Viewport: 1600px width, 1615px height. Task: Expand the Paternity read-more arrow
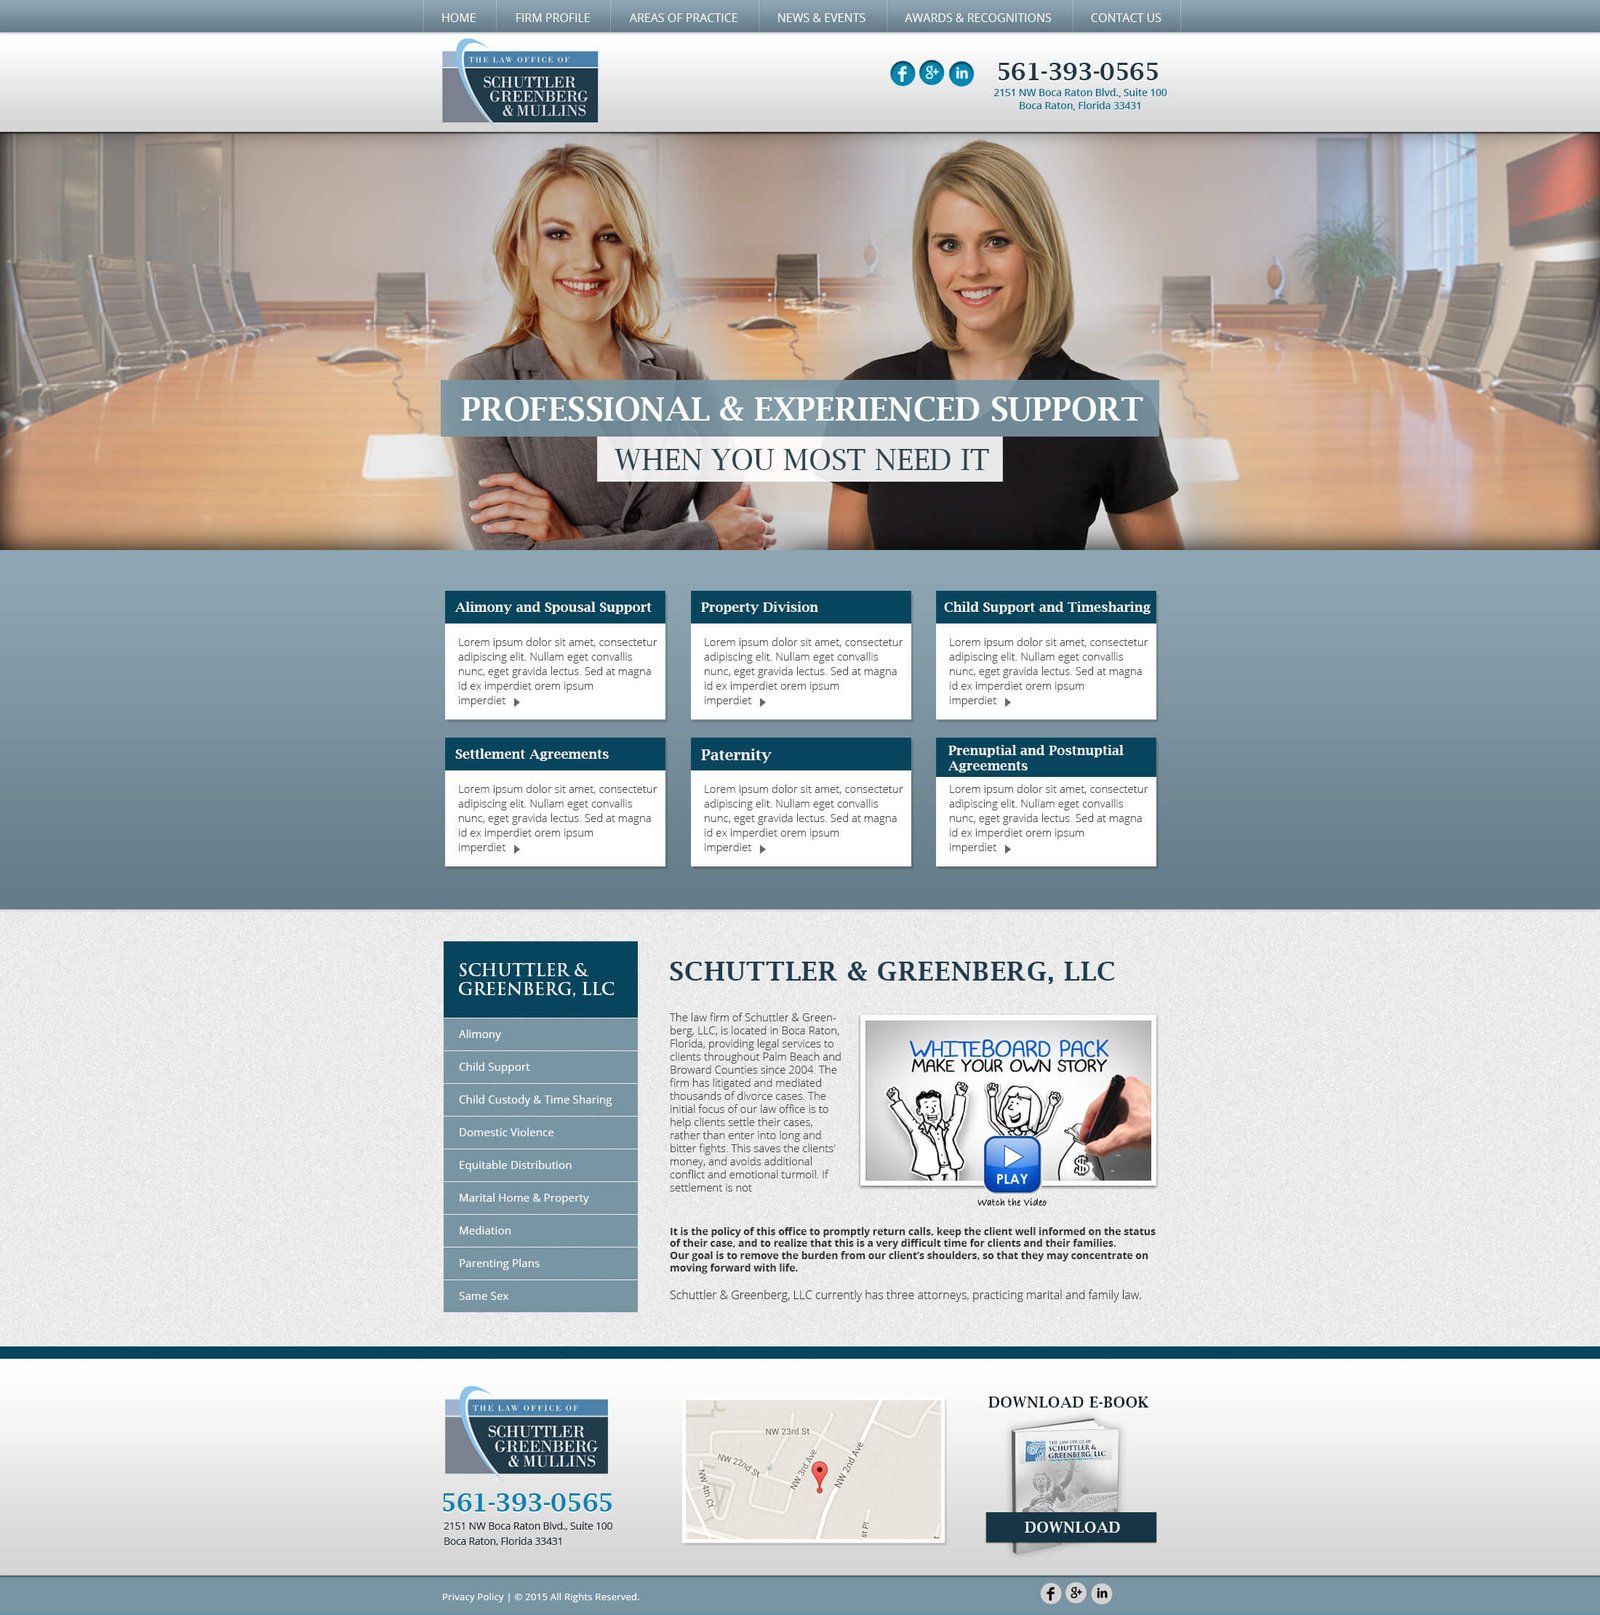click(x=763, y=848)
